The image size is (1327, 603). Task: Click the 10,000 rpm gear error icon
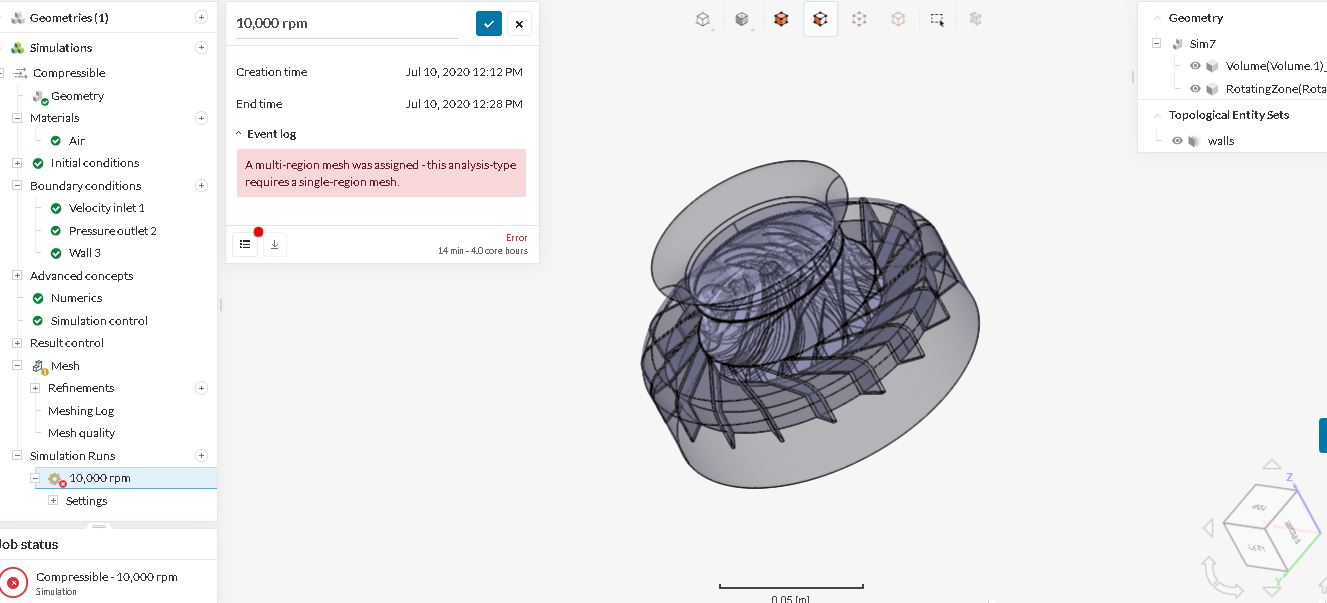tap(56, 479)
